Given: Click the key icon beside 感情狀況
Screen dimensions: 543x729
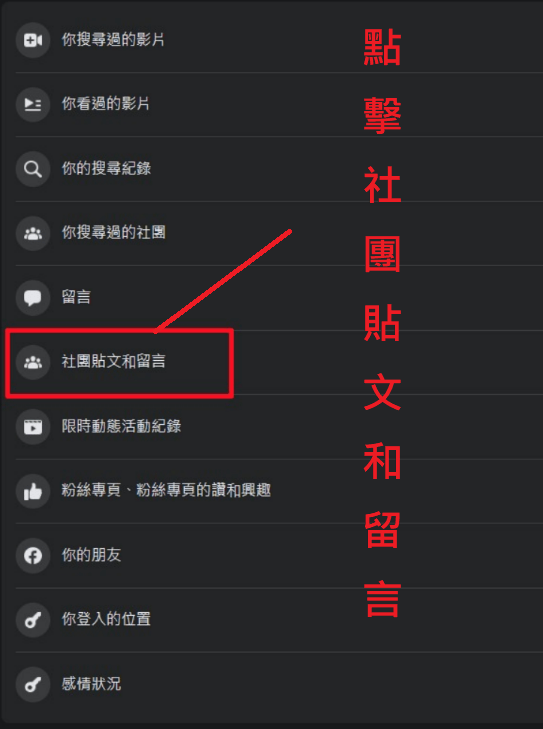Looking at the screenshot, I should [33, 684].
